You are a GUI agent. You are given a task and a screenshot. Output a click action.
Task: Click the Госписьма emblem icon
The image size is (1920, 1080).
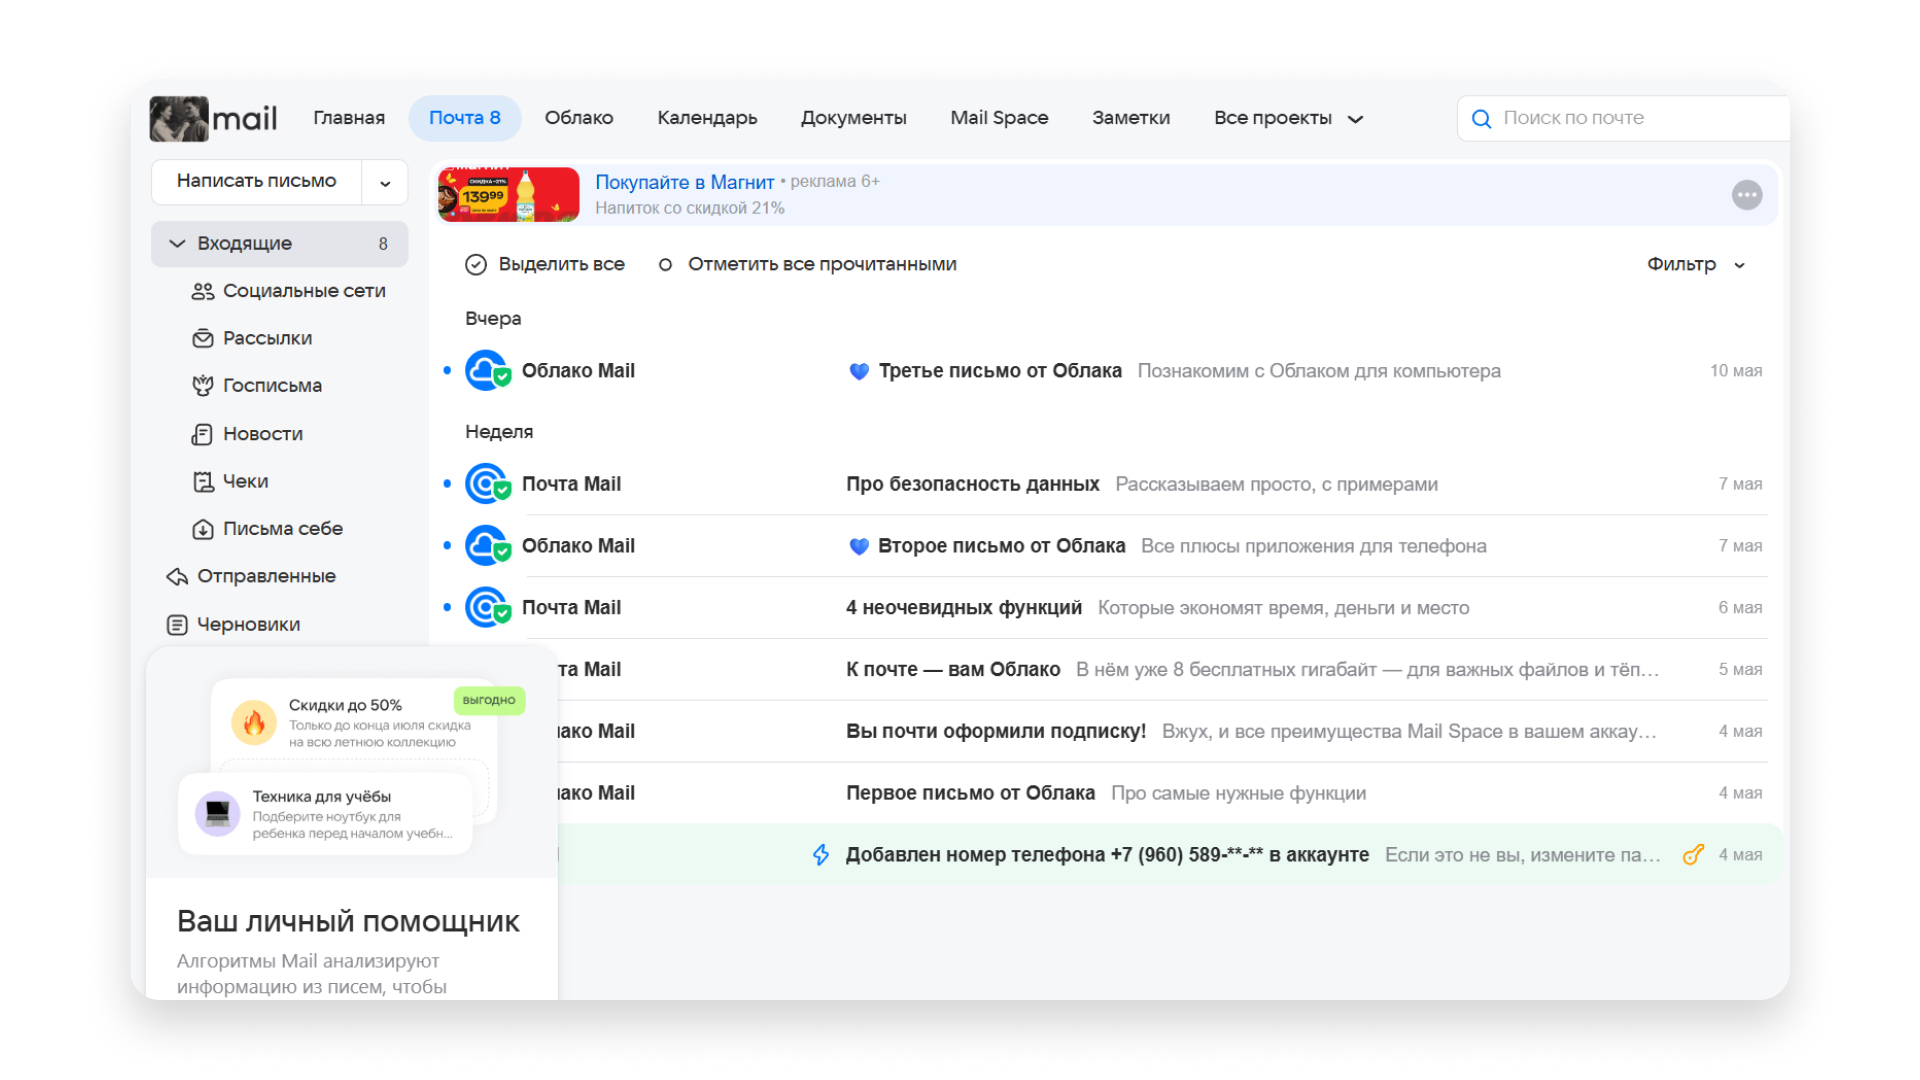(x=203, y=385)
